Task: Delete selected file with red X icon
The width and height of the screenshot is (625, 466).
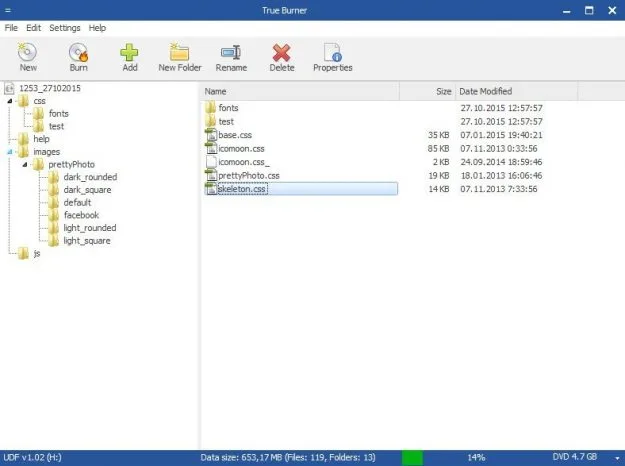Action: click(x=282, y=57)
